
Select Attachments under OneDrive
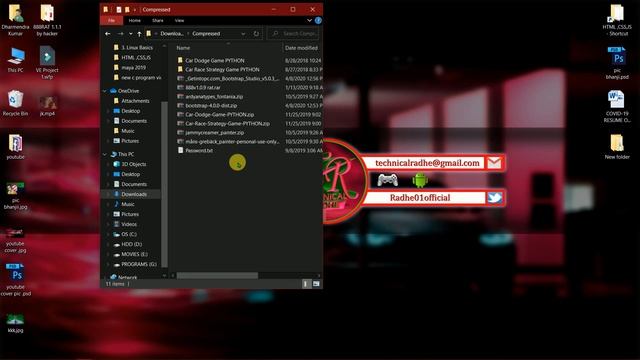pyautogui.click(x=135, y=101)
